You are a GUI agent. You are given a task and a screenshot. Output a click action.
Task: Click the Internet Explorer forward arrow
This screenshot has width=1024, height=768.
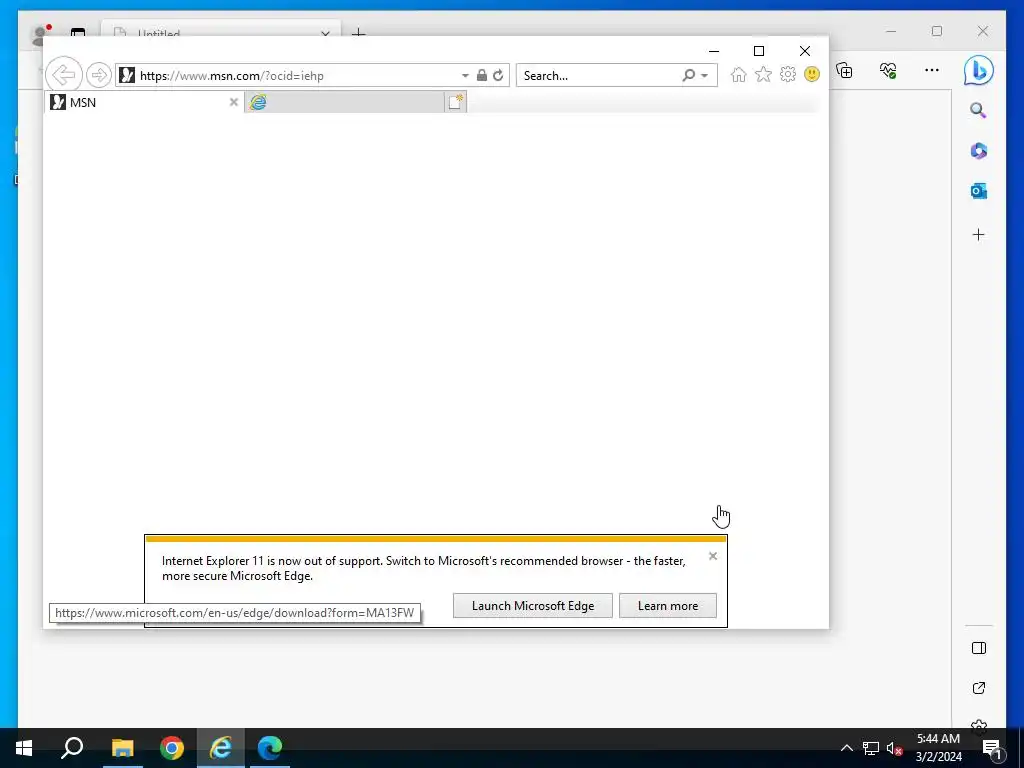pyautogui.click(x=99, y=75)
